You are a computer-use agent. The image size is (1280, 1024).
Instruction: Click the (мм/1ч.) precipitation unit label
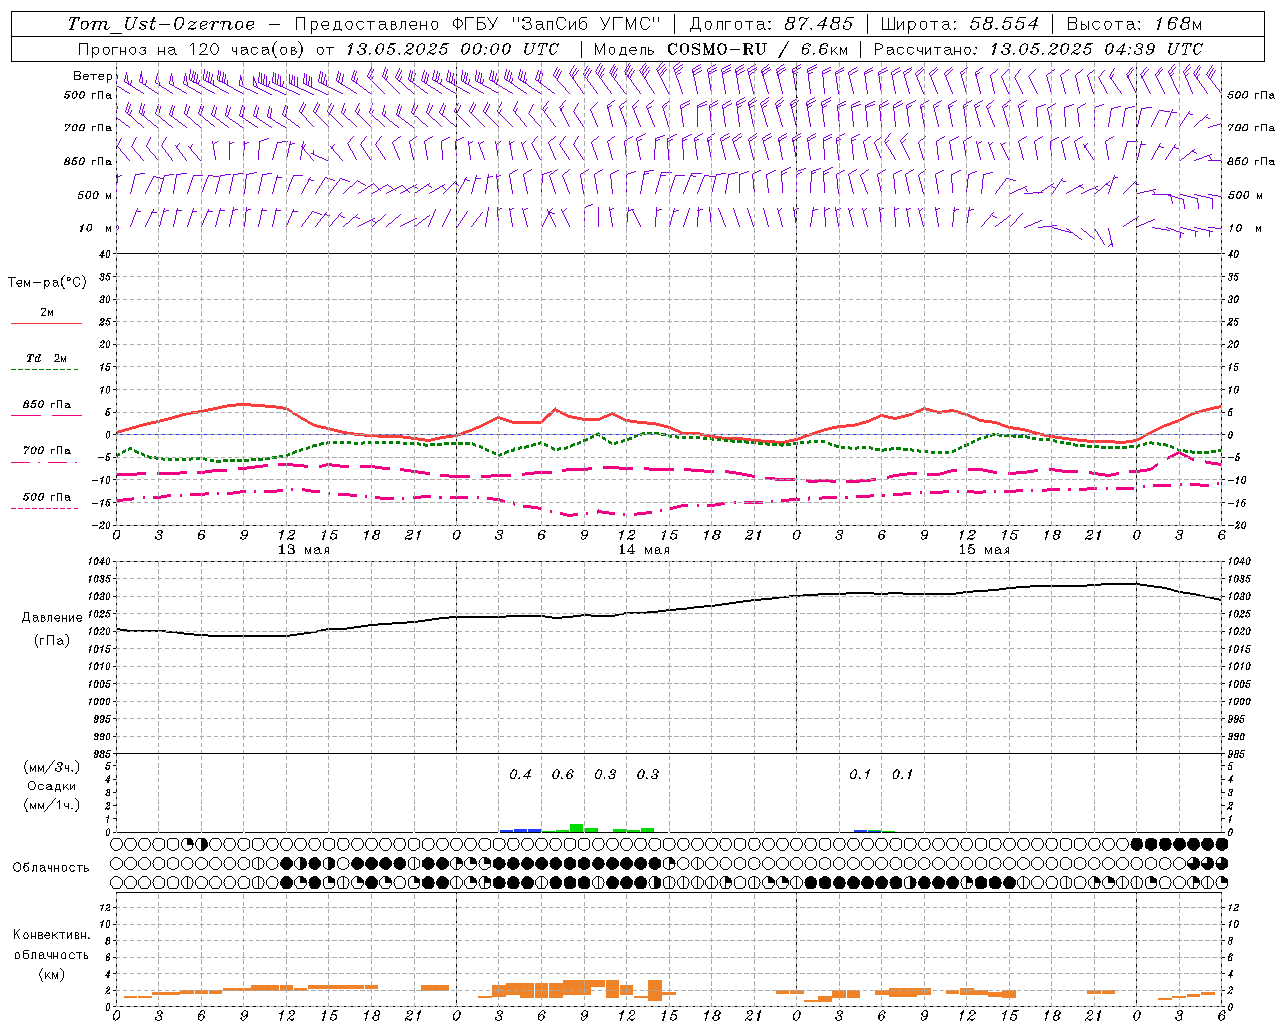pos(52,805)
